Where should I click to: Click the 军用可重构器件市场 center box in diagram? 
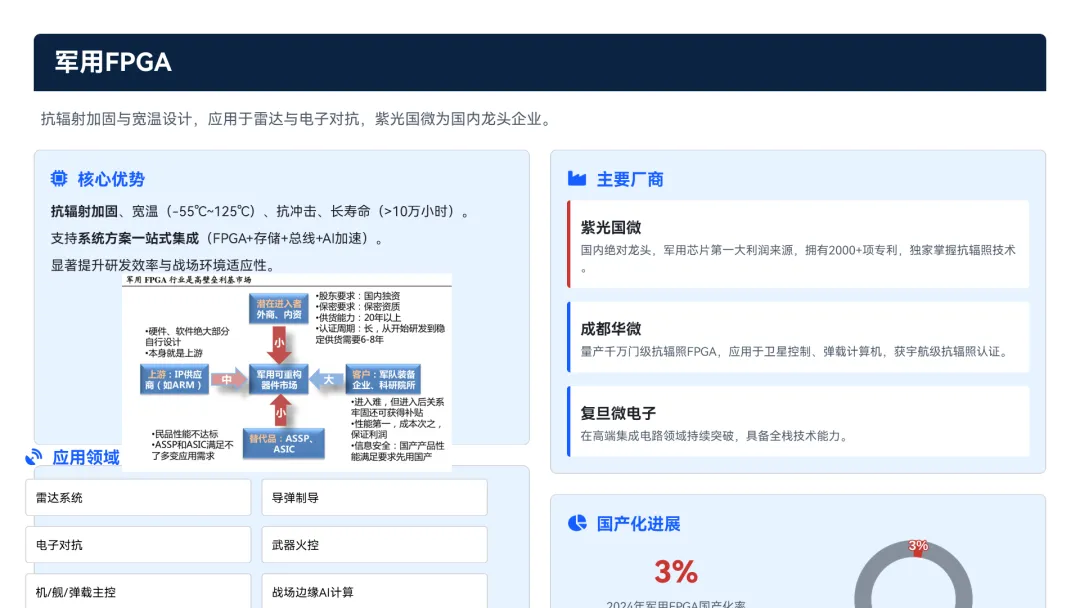point(279,379)
